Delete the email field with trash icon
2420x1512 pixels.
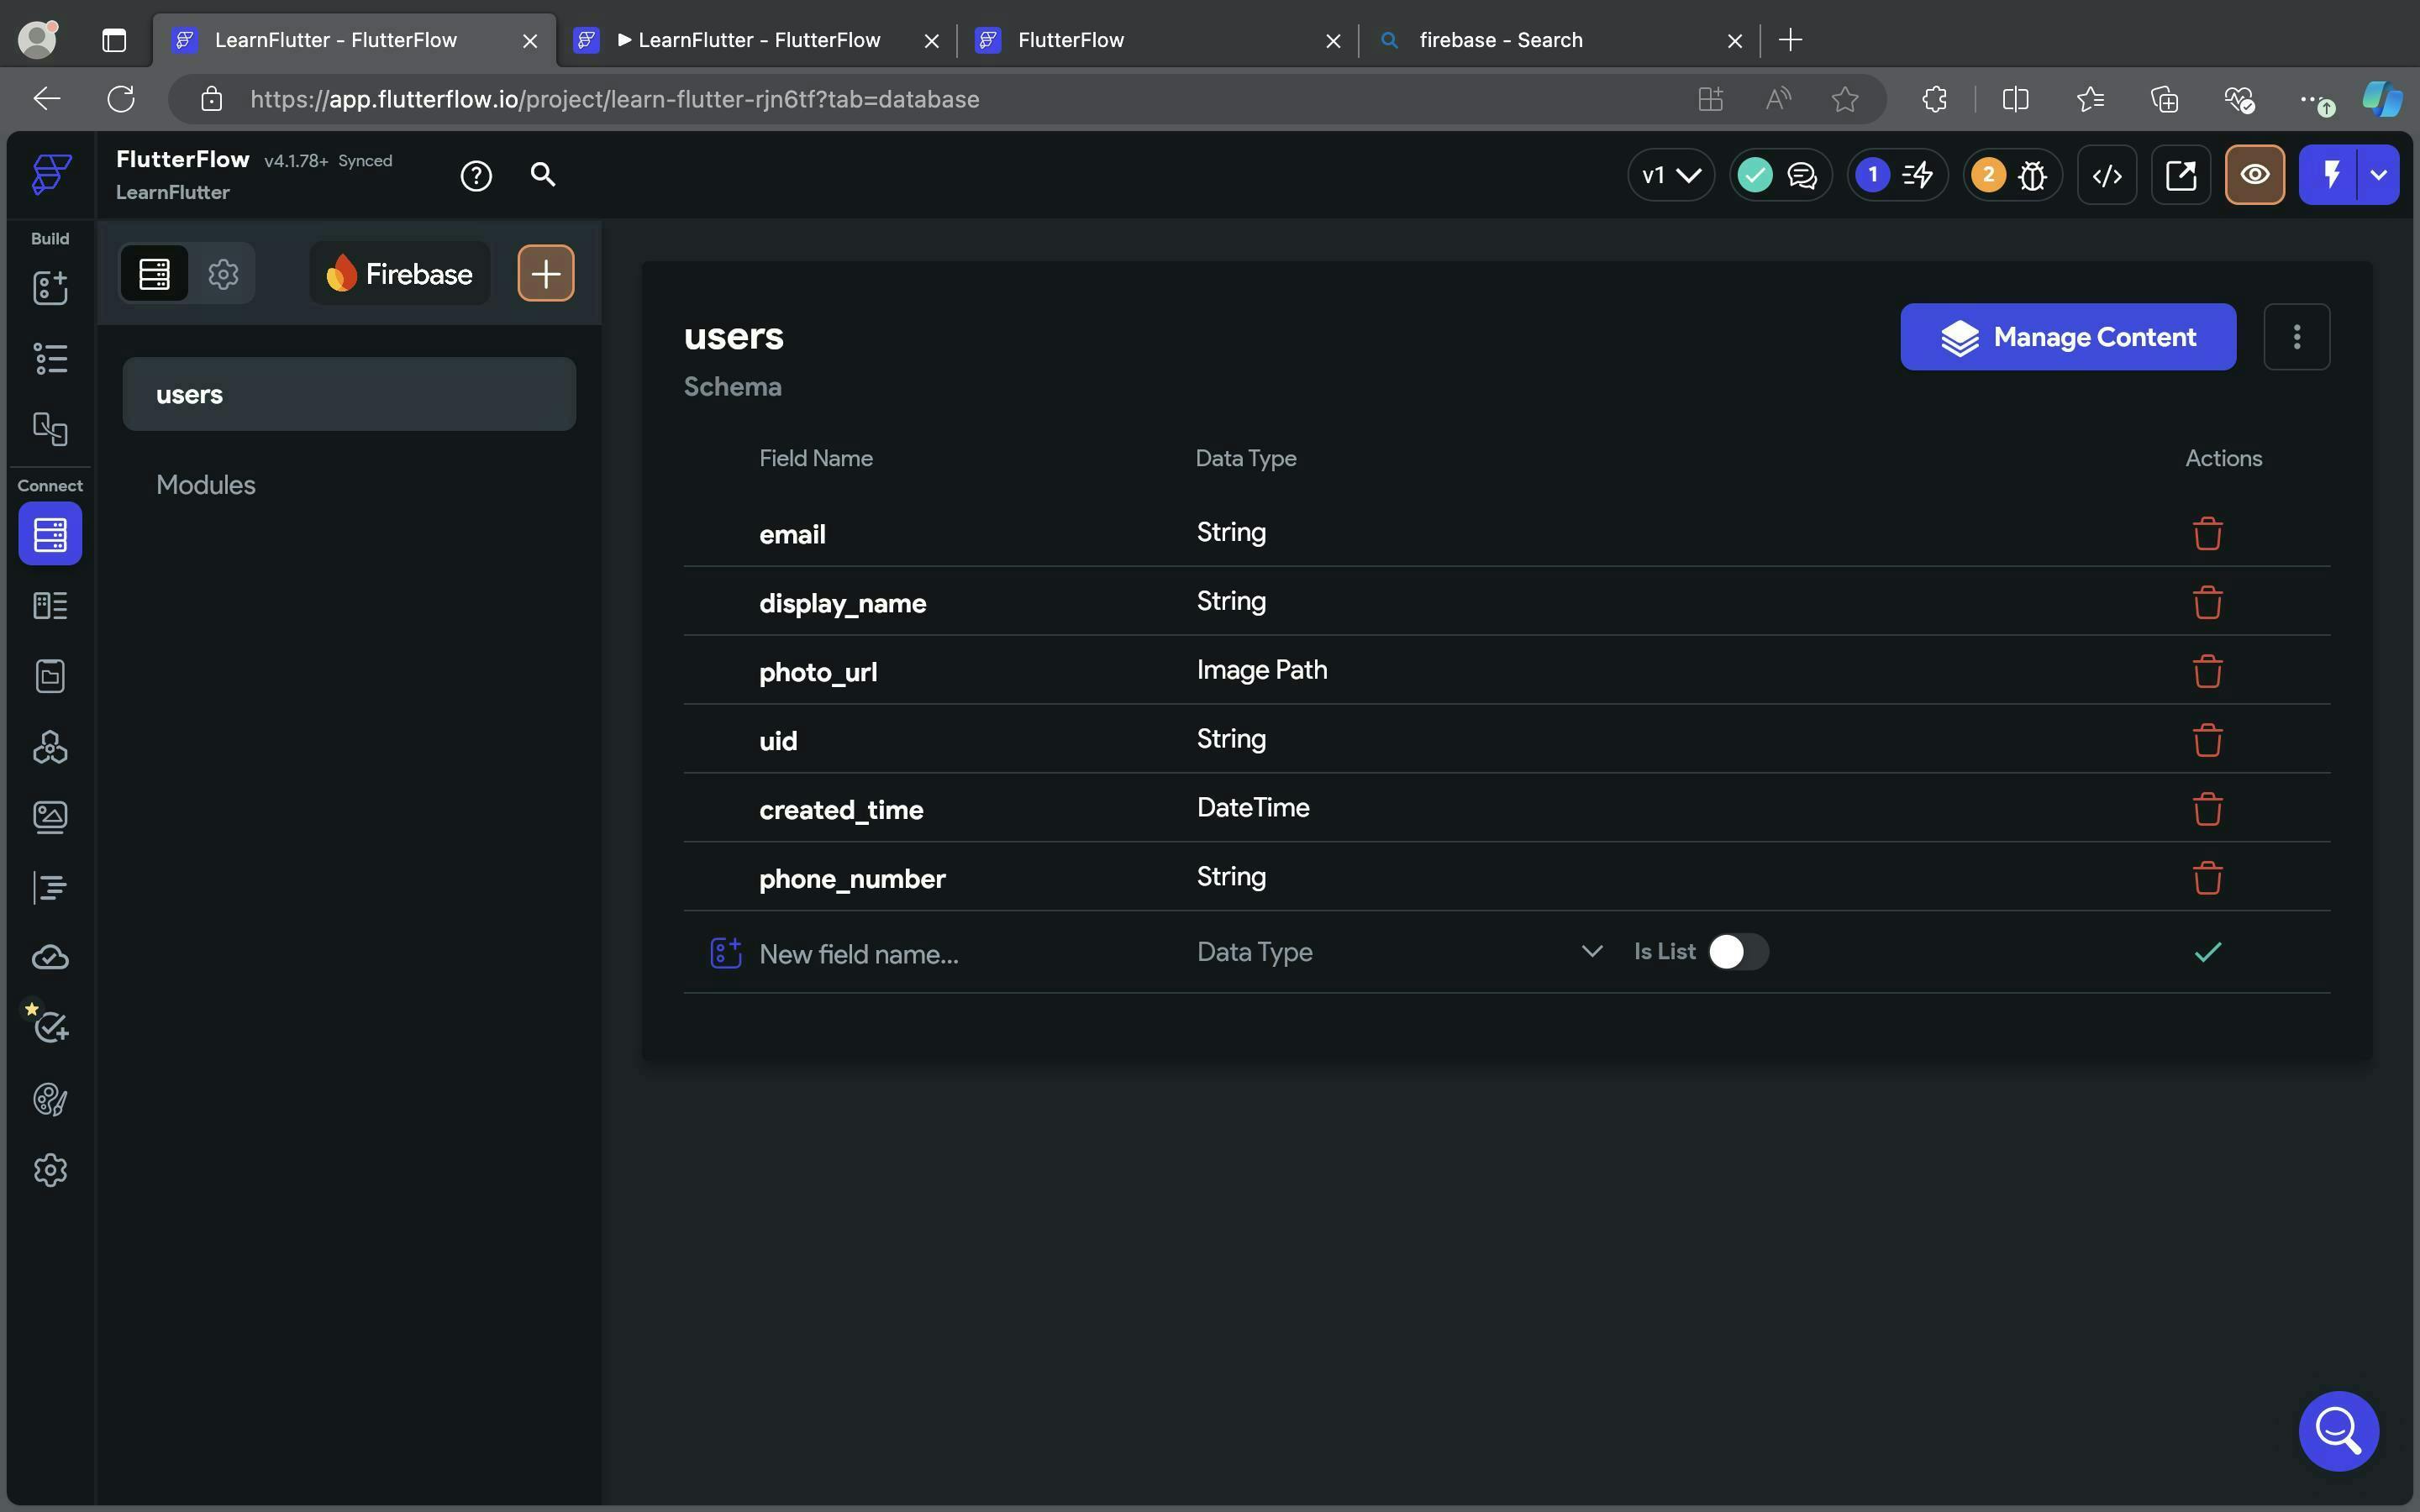(2206, 534)
